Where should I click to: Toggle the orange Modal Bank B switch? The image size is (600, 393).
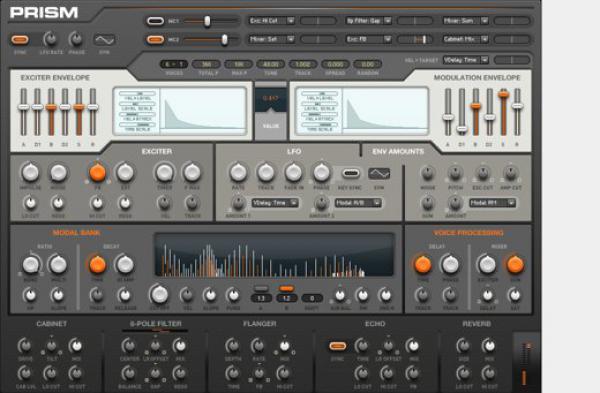[286, 289]
